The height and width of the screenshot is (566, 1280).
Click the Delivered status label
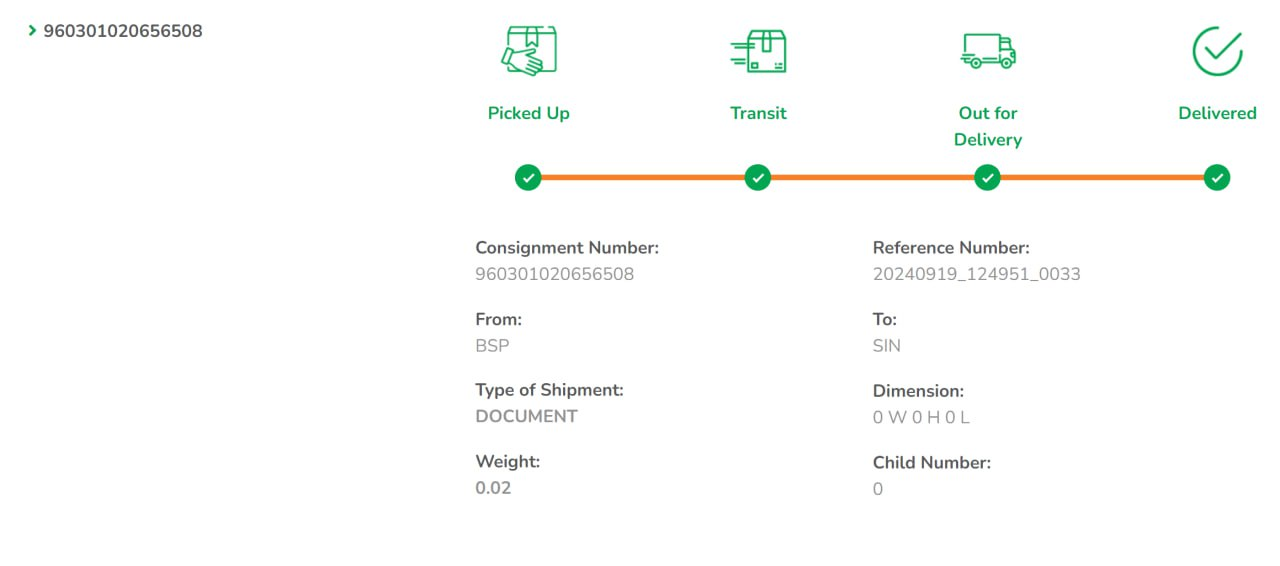tap(1217, 113)
